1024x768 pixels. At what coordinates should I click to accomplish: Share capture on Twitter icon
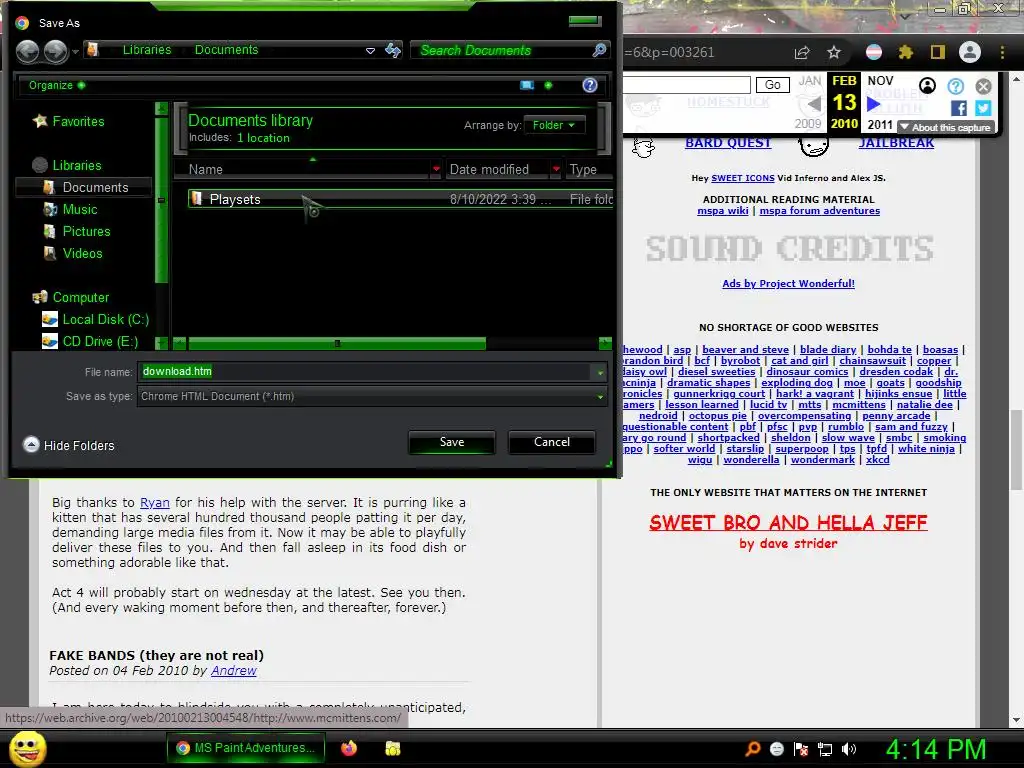pyautogui.click(x=983, y=108)
